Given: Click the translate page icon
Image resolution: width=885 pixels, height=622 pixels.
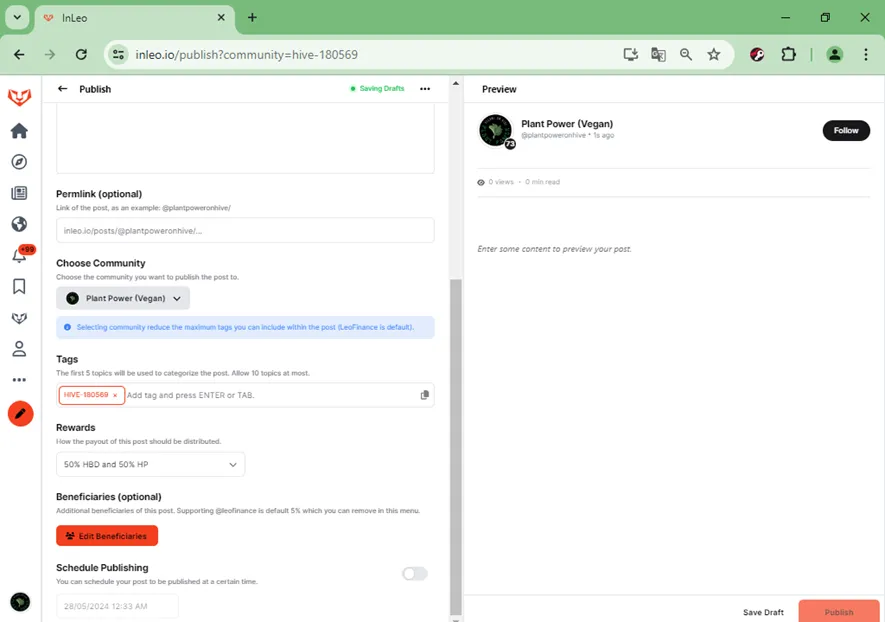Looking at the screenshot, I should 658,54.
